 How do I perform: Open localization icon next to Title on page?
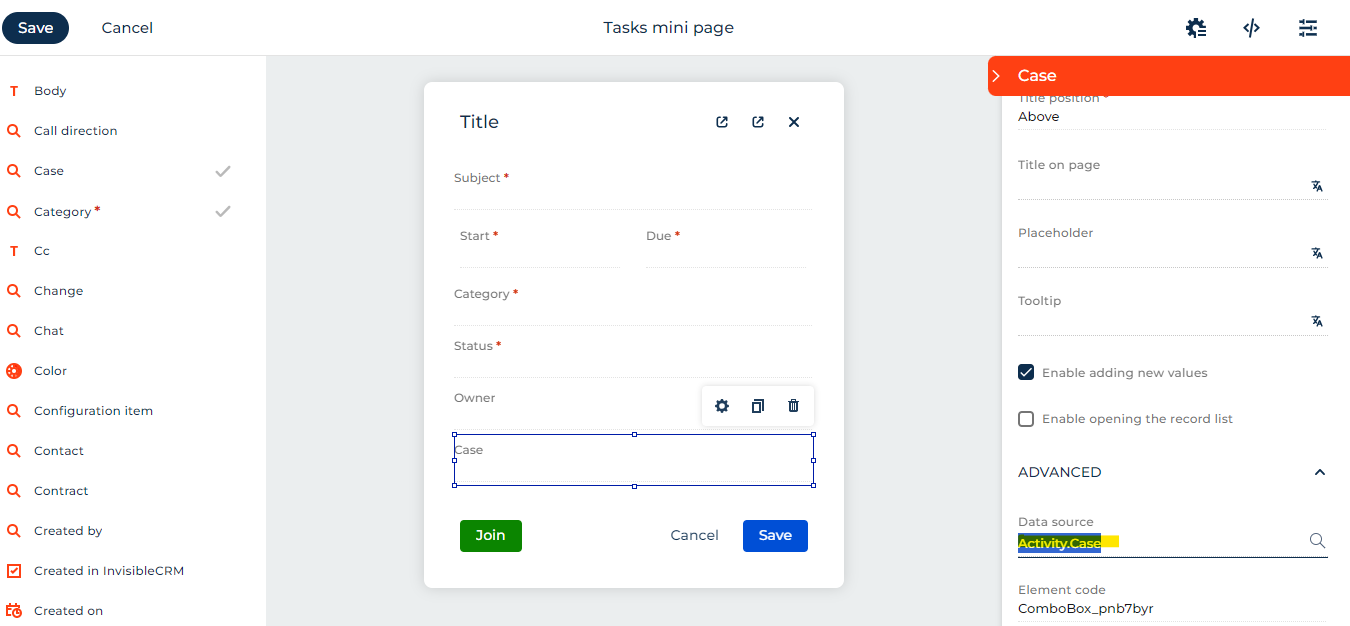pyautogui.click(x=1317, y=186)
